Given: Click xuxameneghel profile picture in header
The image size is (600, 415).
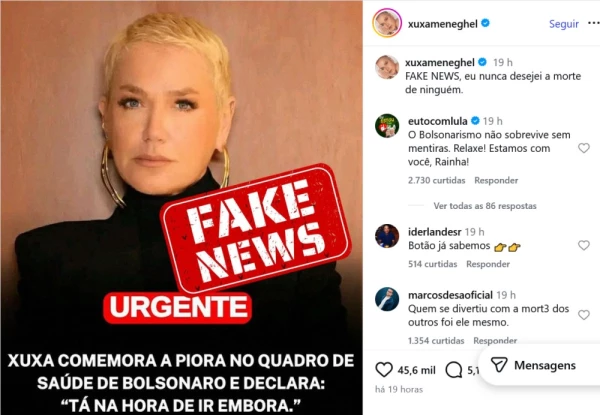Looking at the screenshot, I should [387, 23].
